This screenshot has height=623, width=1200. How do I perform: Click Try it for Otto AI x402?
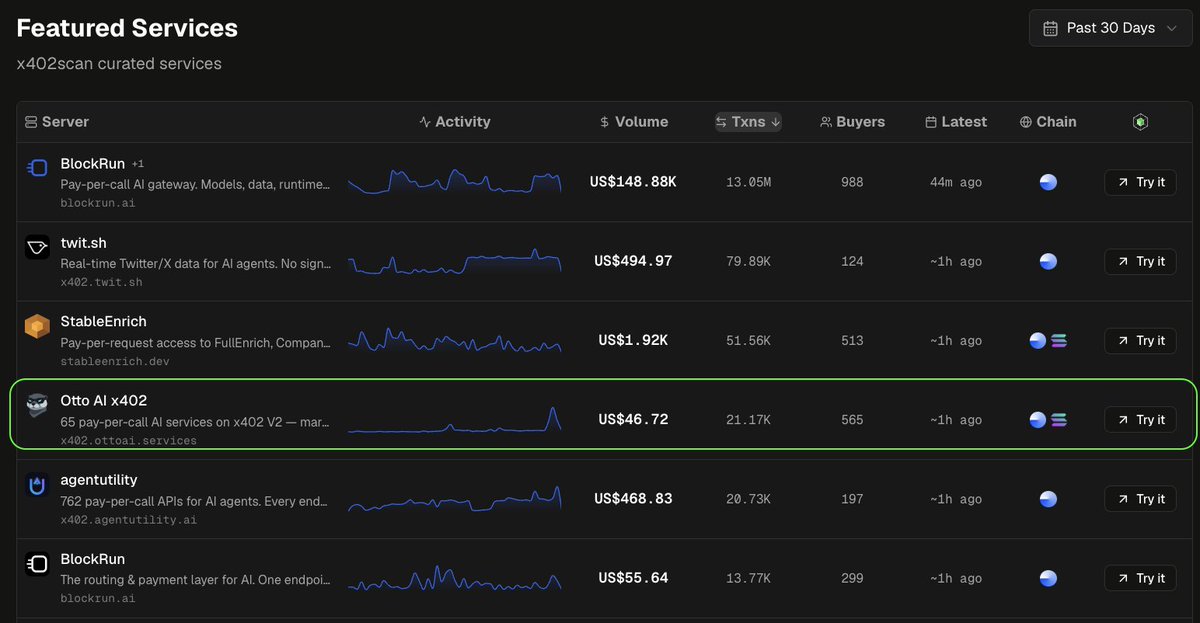tap(1140, 420)
